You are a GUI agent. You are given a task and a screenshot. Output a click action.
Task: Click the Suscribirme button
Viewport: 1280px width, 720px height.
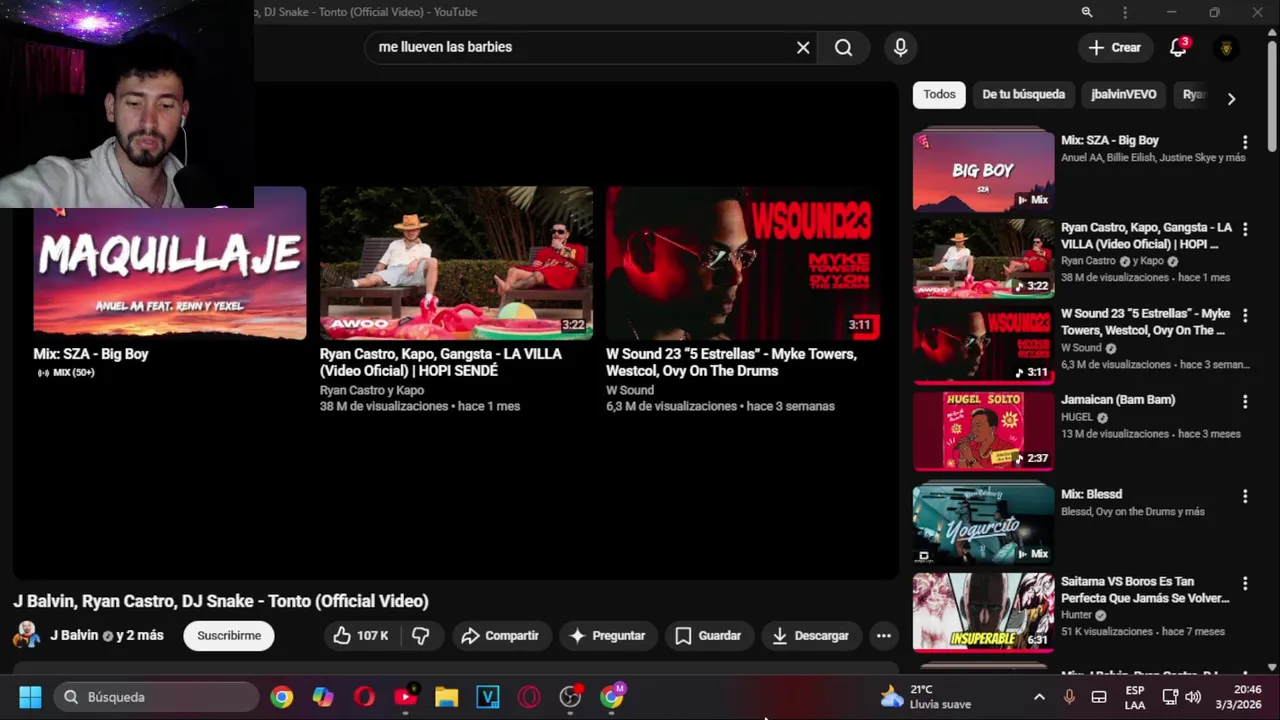click(x=229, y=635)
